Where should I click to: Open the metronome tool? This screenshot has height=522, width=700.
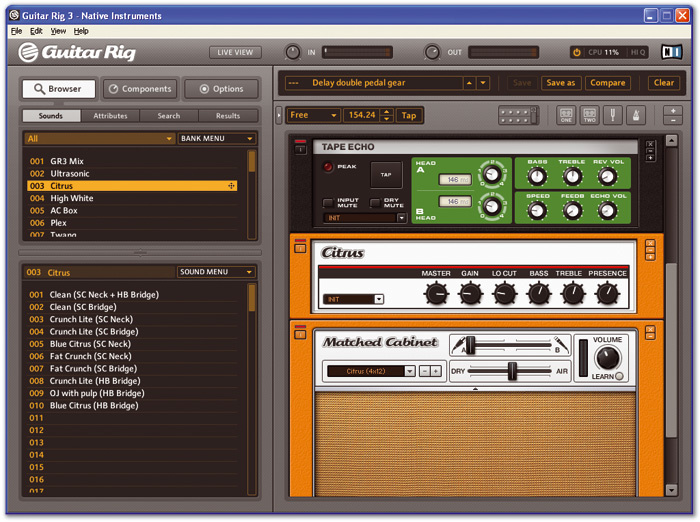coord(635,115)
